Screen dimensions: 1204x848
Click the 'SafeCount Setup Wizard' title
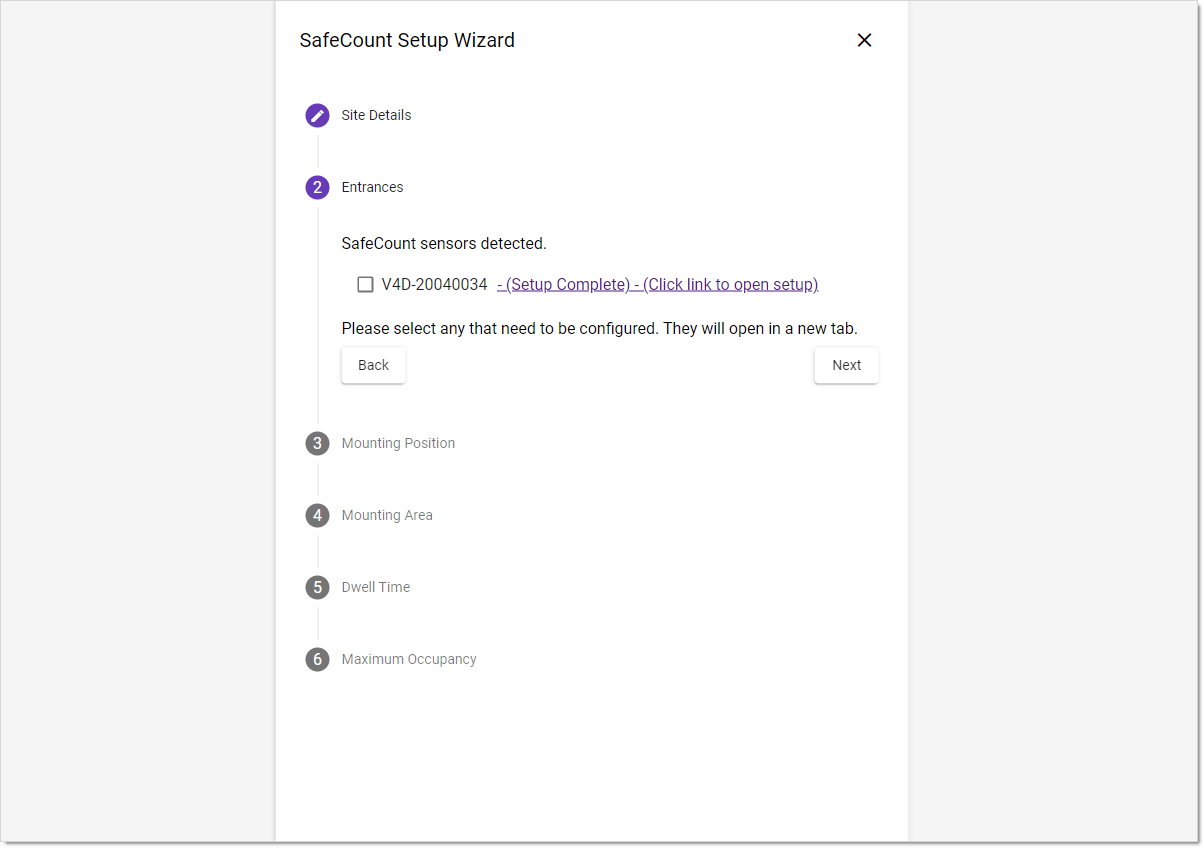click(407, 40)
